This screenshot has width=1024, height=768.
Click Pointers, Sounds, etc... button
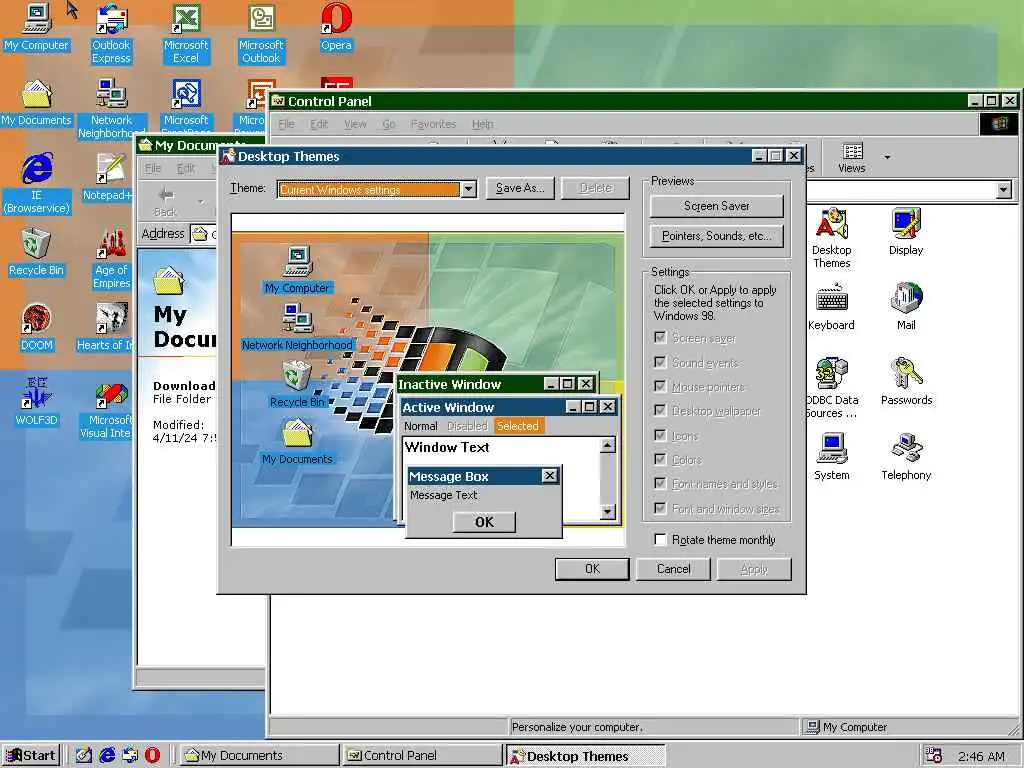point(716,236)
